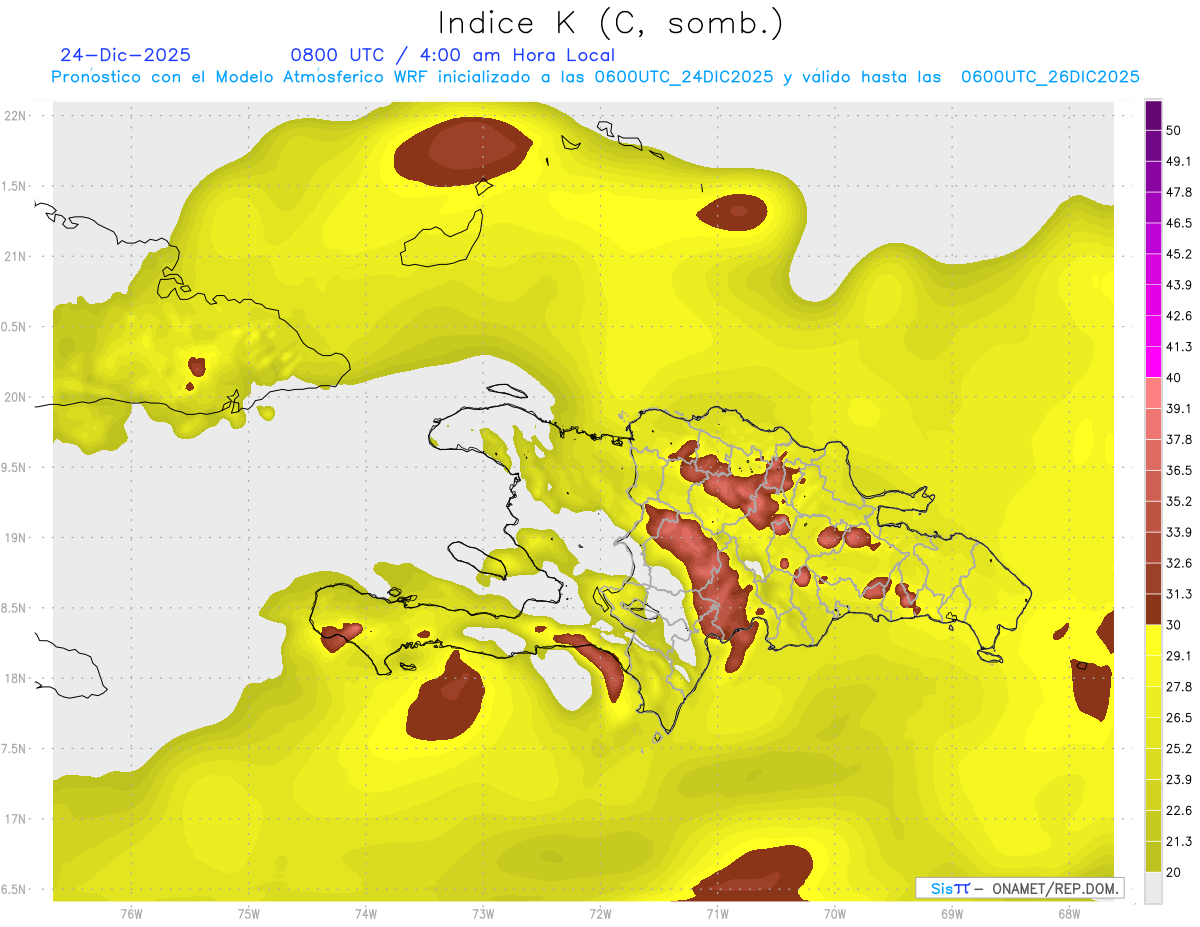
Task: Click the longitude label "72W"
Action: 600,913
